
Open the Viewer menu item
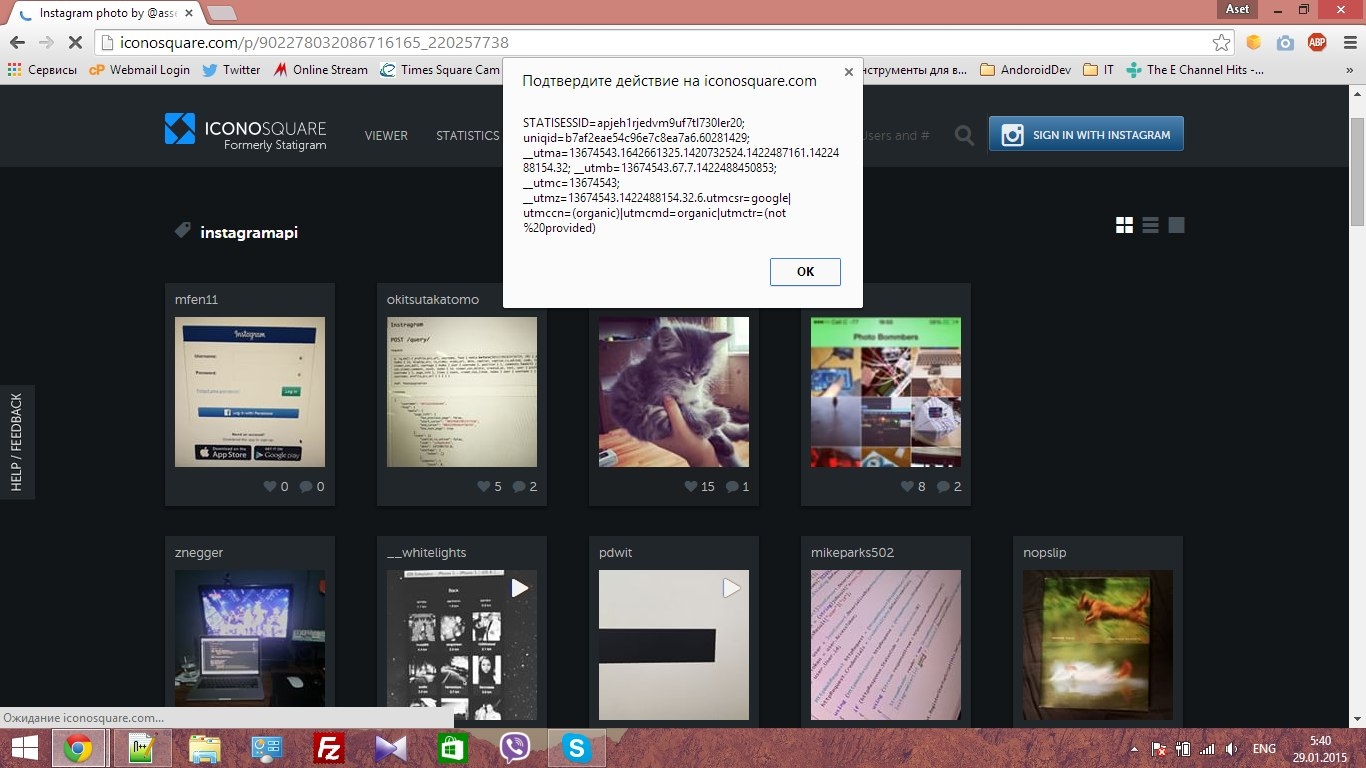tap(386, 136)
